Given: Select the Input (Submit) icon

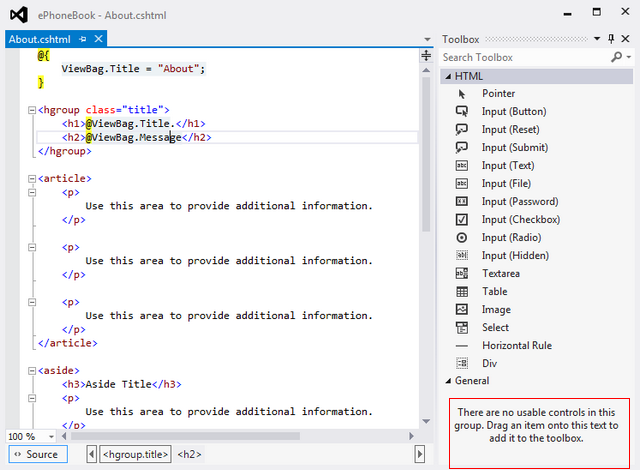Looking at the screenshot, I should click(462, 147).
